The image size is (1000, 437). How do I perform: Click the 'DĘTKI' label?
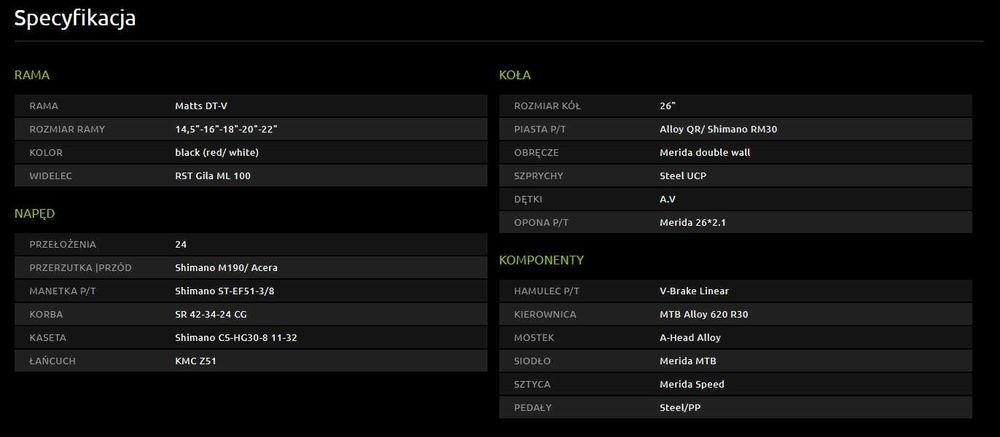pyautogui.click(x=528, y=199)
